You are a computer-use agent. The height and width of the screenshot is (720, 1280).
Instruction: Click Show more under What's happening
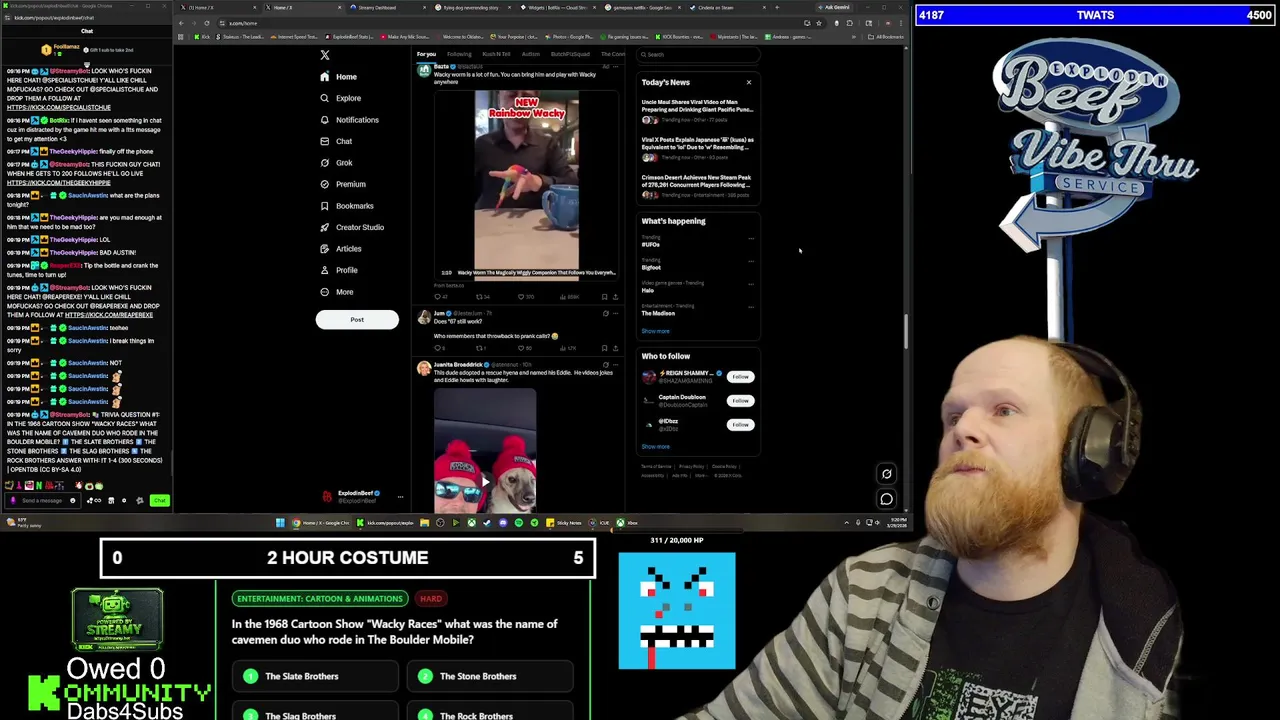point(655,331)
